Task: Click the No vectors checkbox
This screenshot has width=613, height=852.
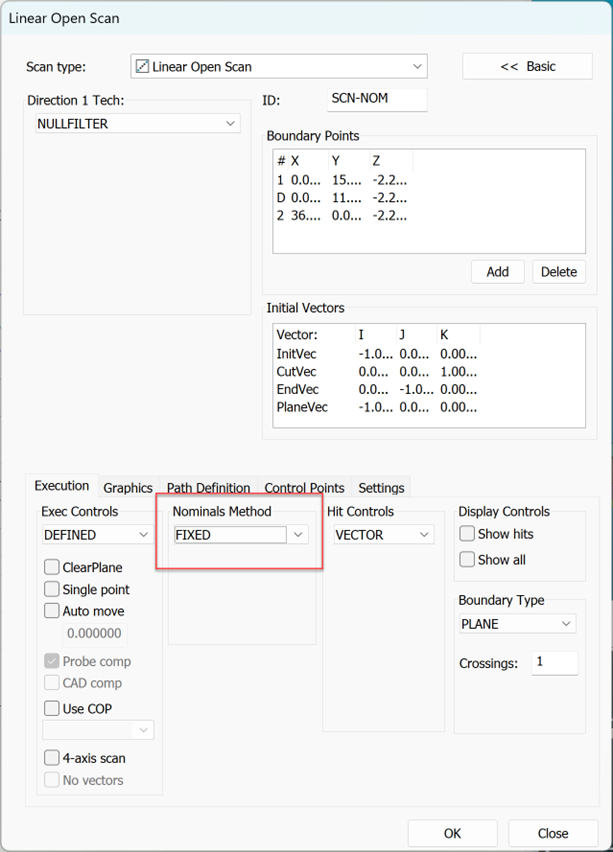Action: click(x=52, y=780)
